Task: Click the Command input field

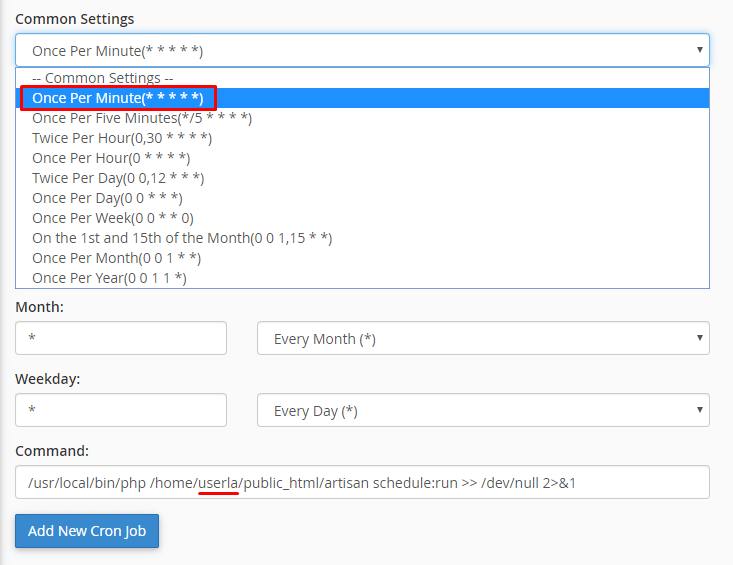Action: click(362, 482)
